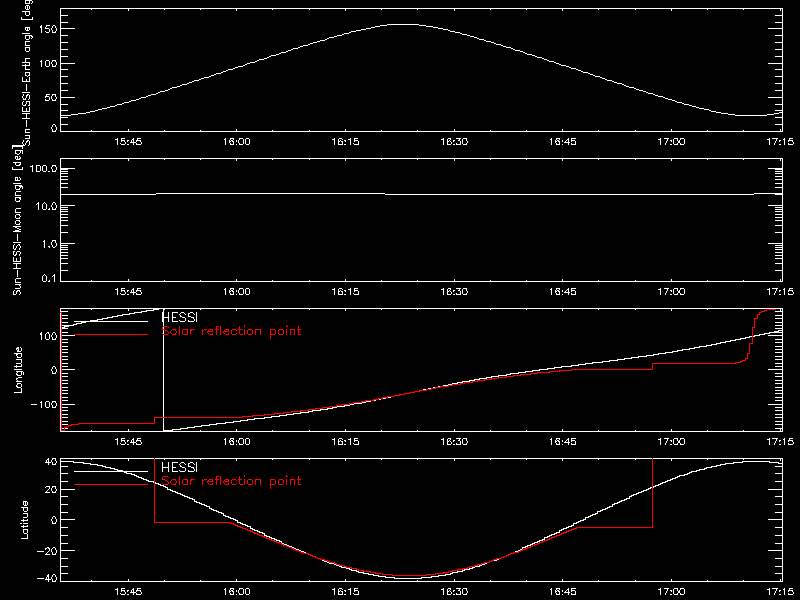Click 15:45 under the Longitude plot

[x=128, y=441]
